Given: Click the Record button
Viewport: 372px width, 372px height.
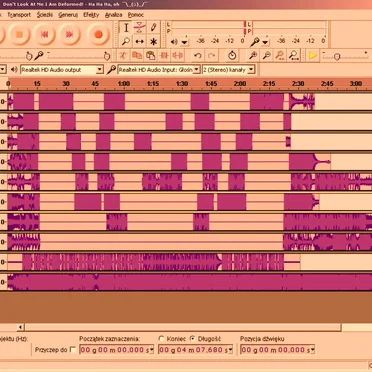Looking at the screenshot, I should coord(98,34).
